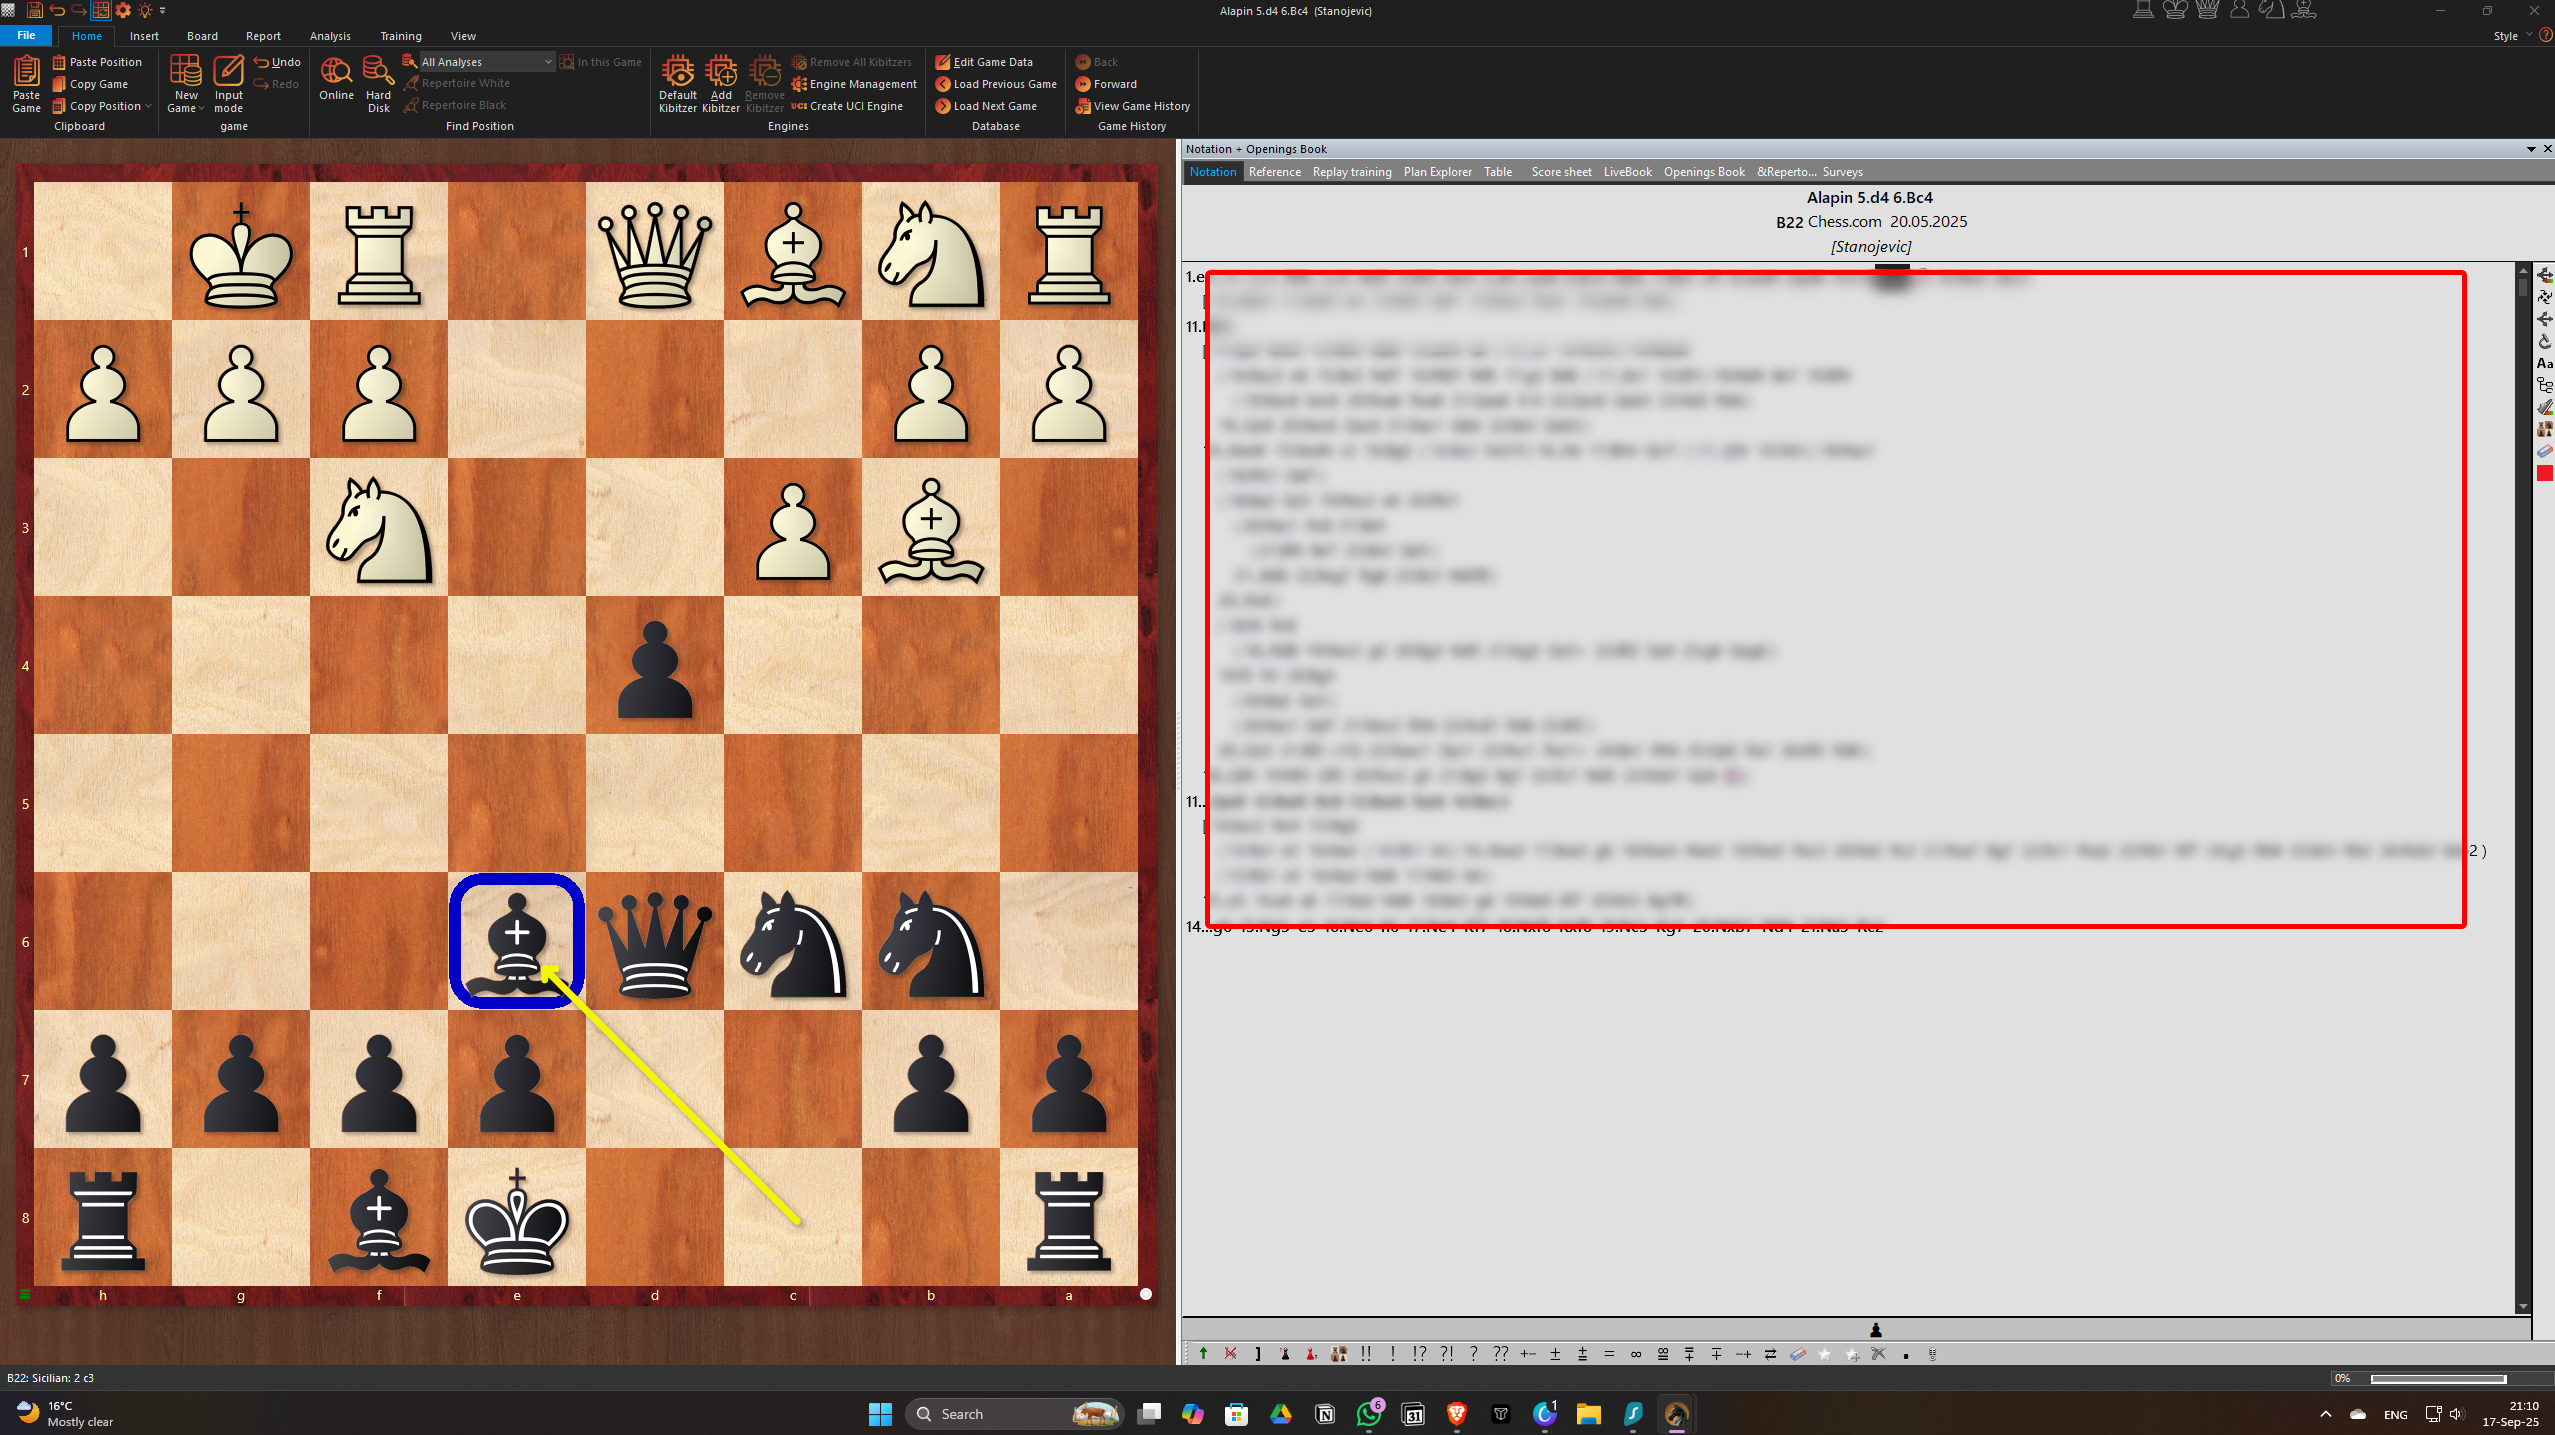Viewport: 2555px width, 1435px height.
Task: Select the Reference tab in notation pane
Action: click(x=1274, y=172)
